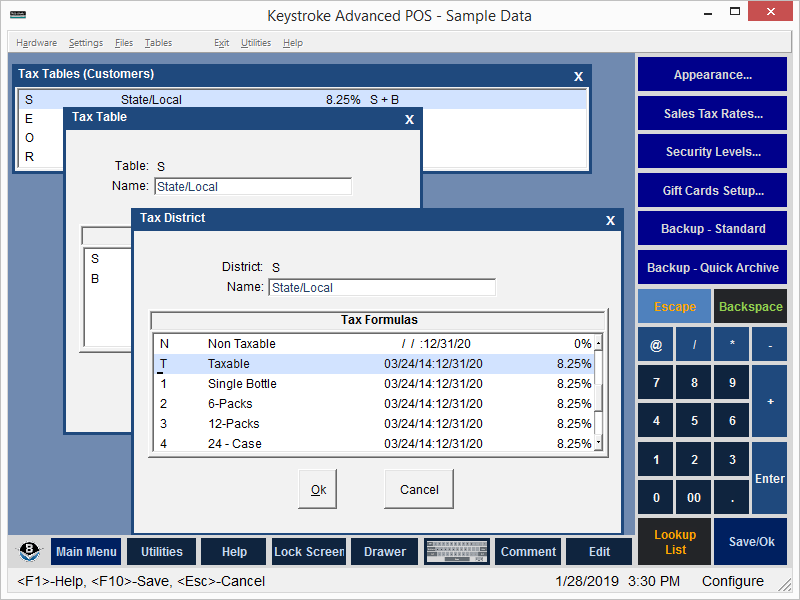Confirm Tax District with Ok button
This screenshot has width=800, height=600.
pos(318,489)
